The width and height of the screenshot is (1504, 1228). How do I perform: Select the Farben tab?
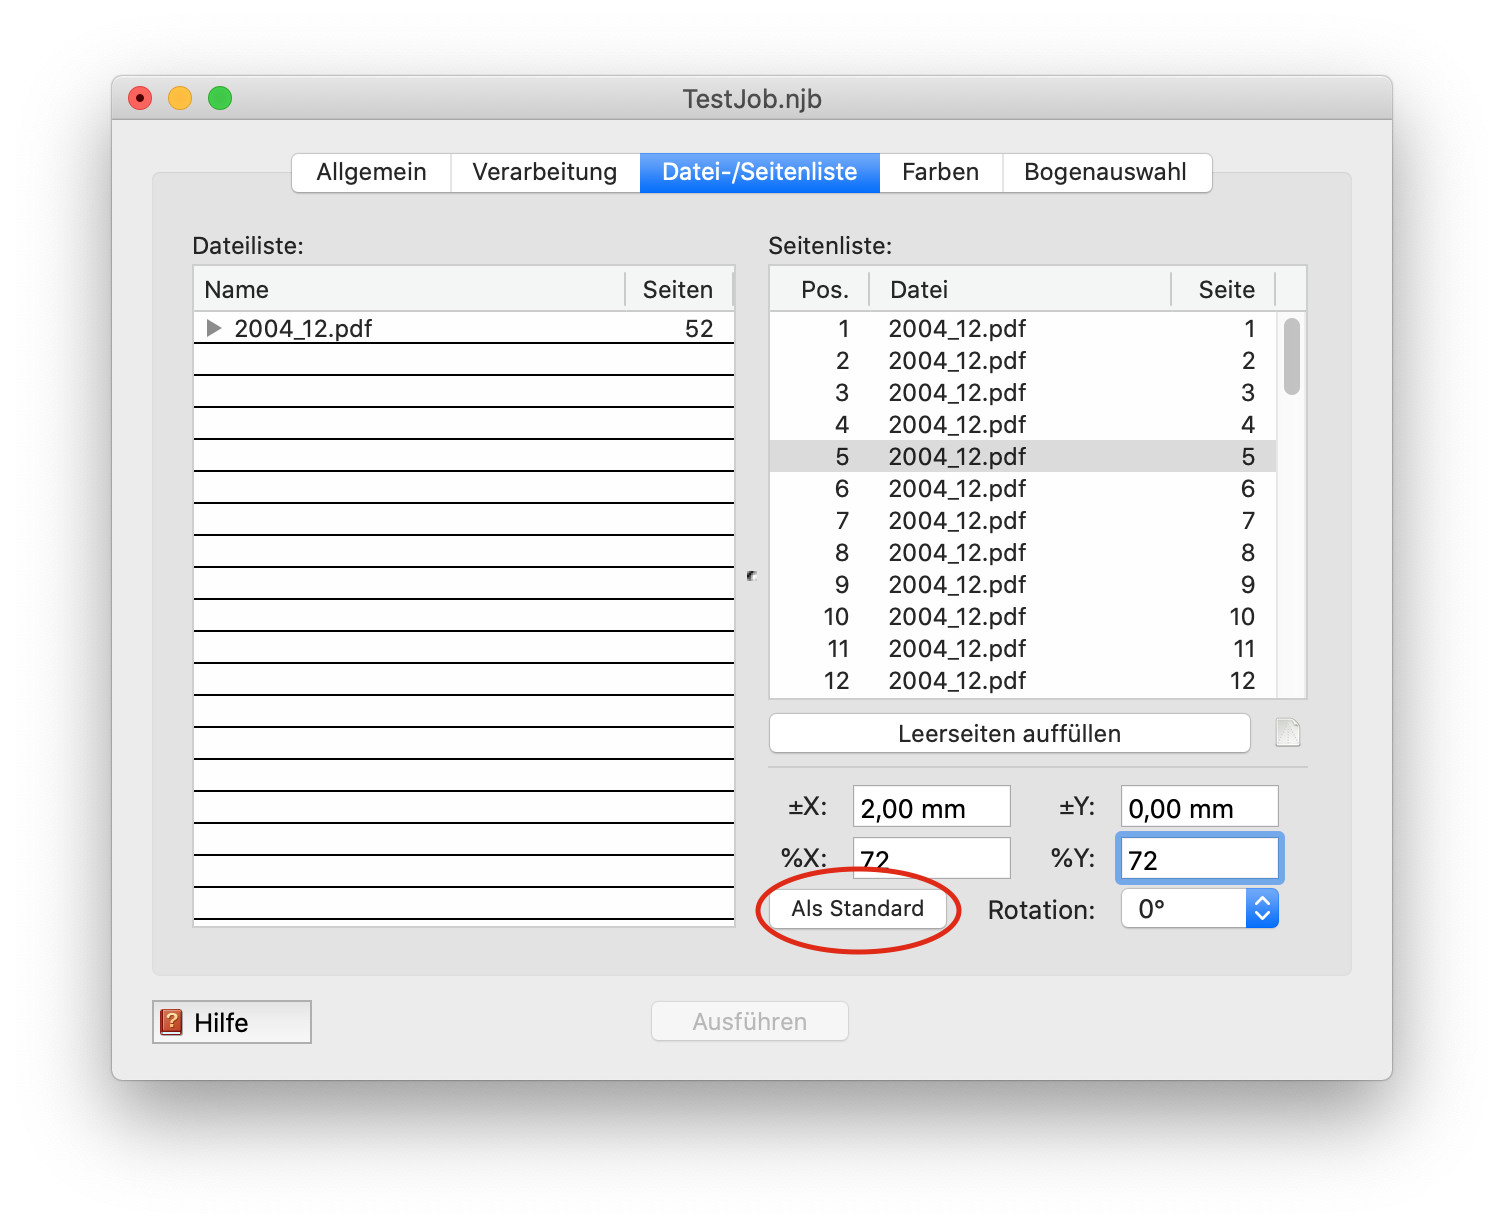[940, 172]
